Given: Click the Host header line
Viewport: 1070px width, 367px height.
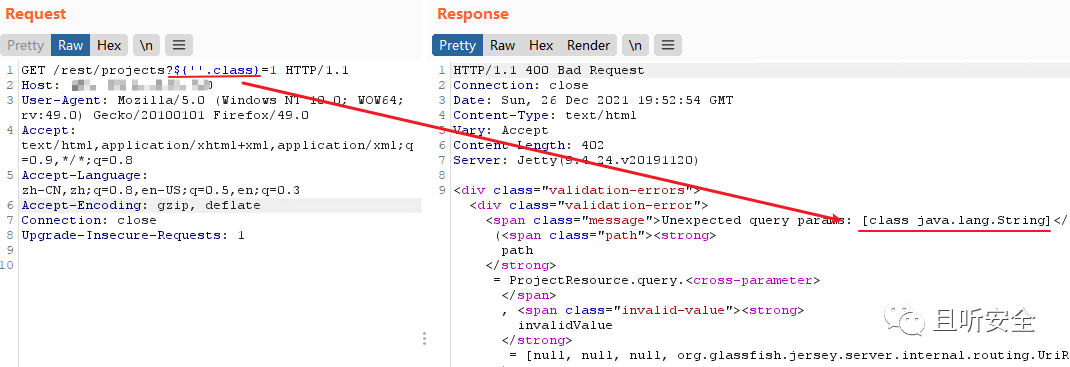Looking at the screenshot, I should tap(117, 85).
